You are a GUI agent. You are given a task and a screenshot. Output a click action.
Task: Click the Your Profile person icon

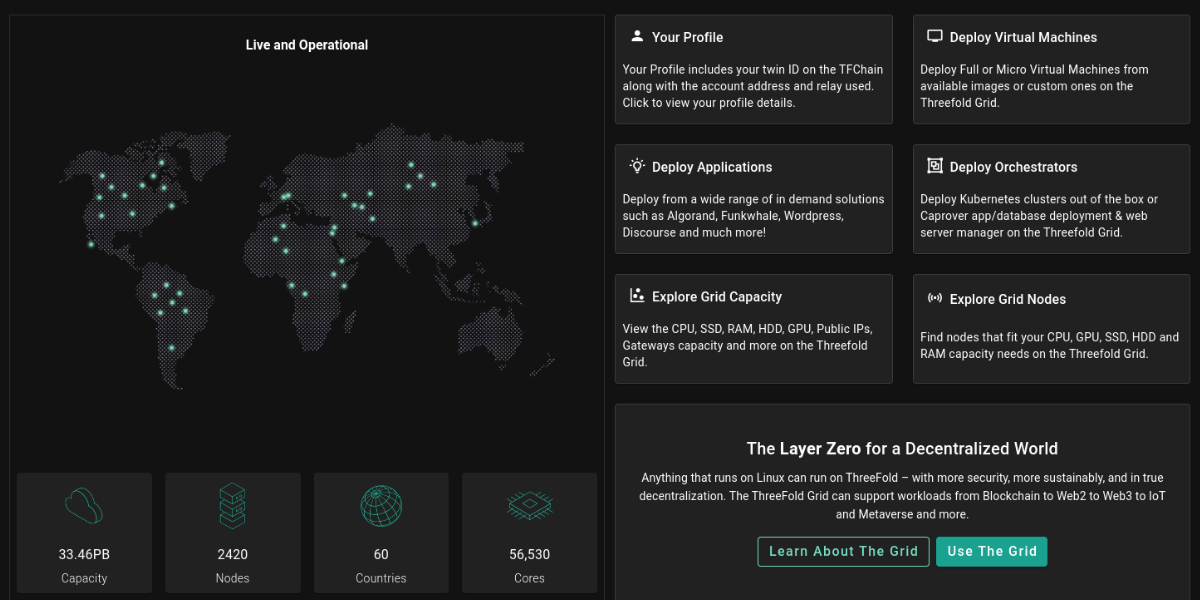637,36
